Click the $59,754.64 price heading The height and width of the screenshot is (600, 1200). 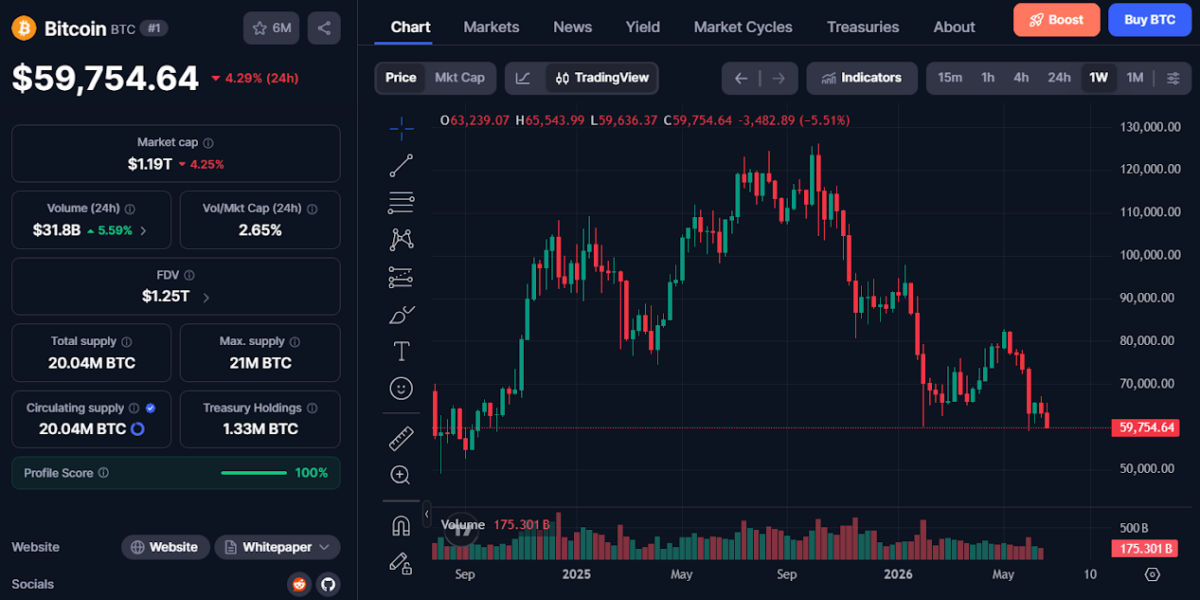[x=105, y=78]
